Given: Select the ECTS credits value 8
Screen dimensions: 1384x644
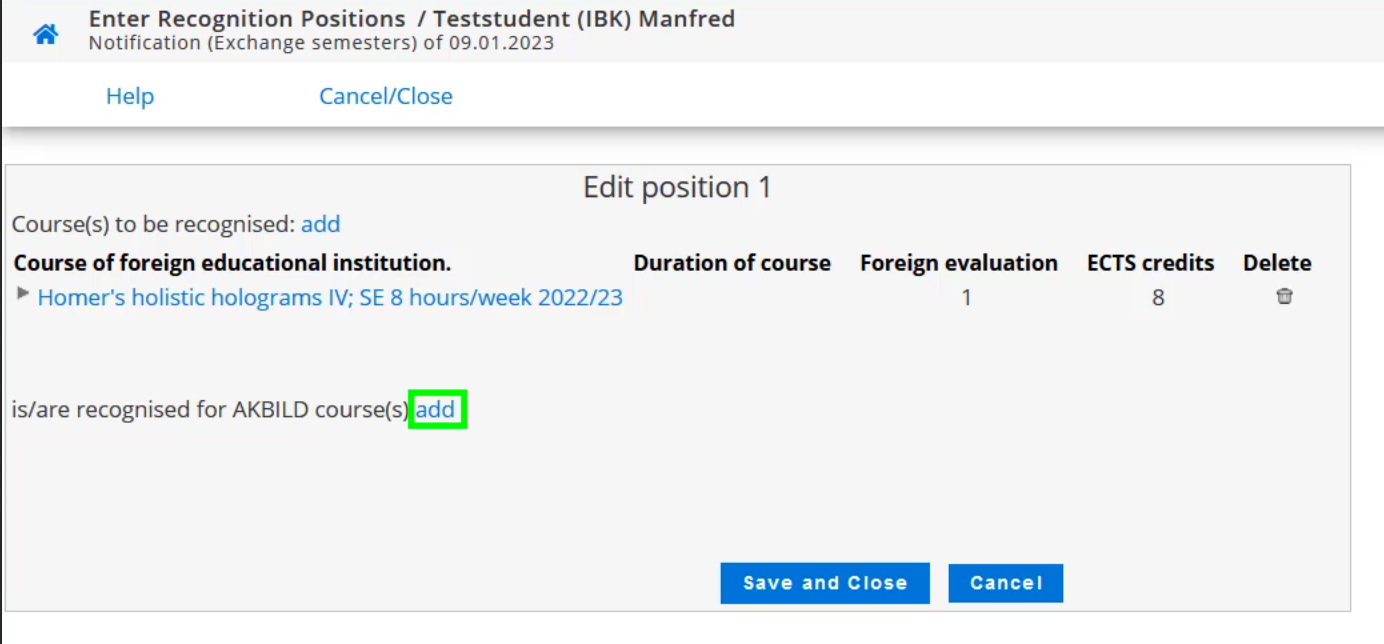Looking at the screenshot, I should click(1158, 297).
